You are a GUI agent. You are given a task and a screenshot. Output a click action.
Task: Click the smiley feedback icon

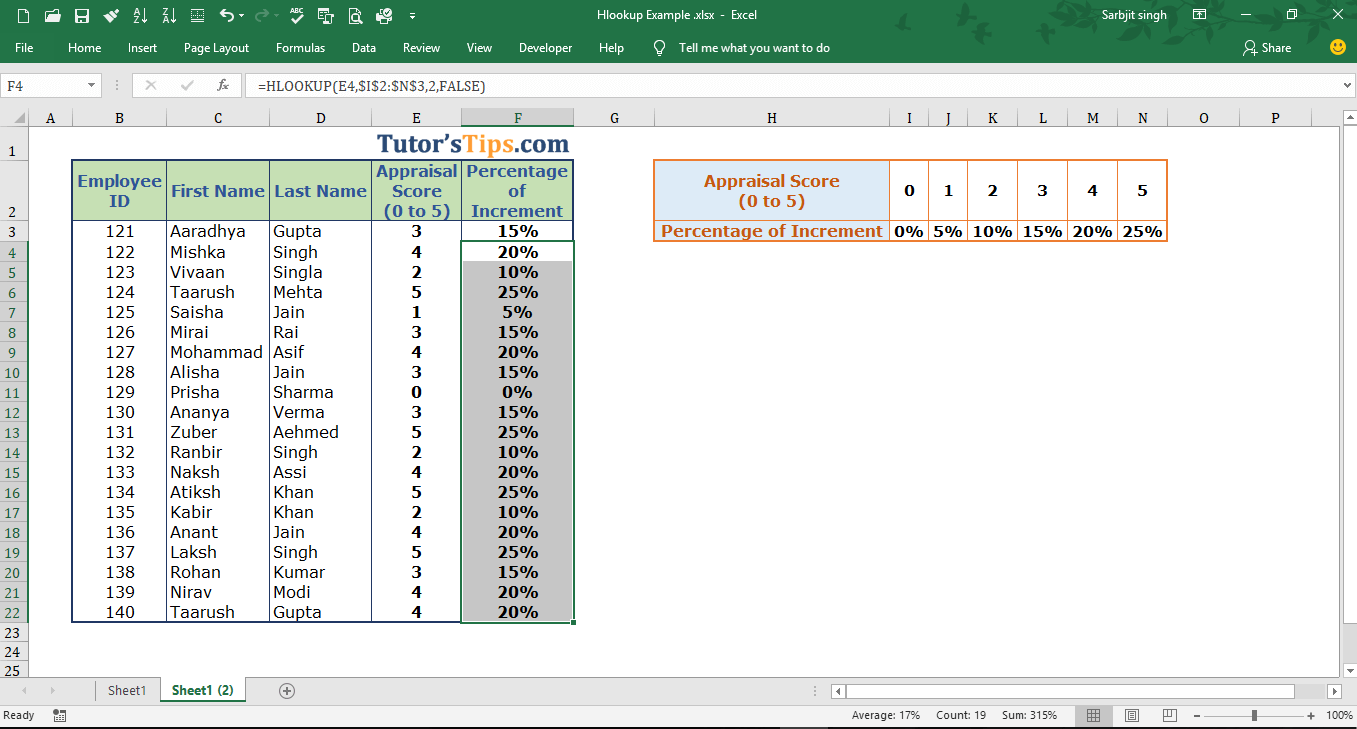coord(1337,47)
